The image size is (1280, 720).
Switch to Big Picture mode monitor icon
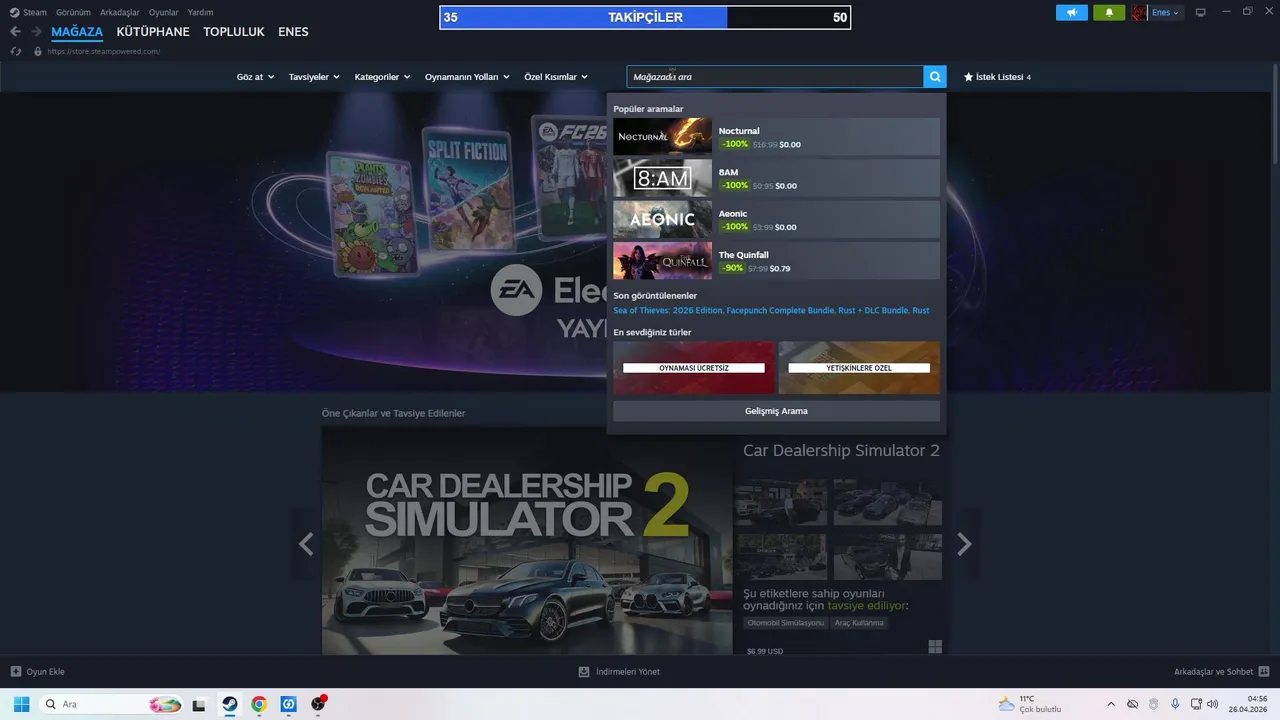tap(1201, 13)
